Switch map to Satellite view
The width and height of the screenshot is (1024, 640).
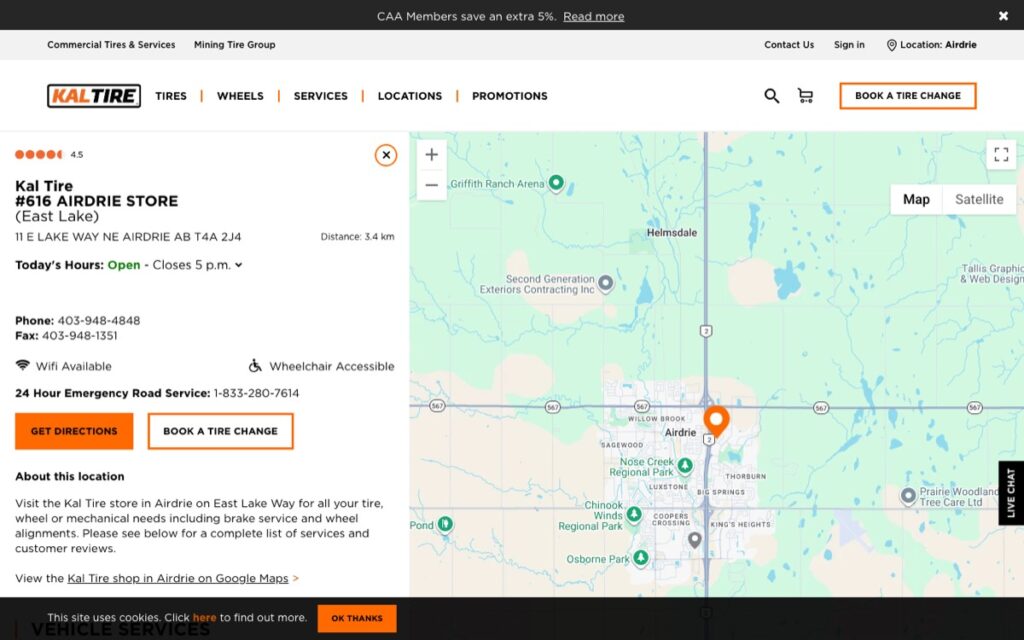click(979, 199)
